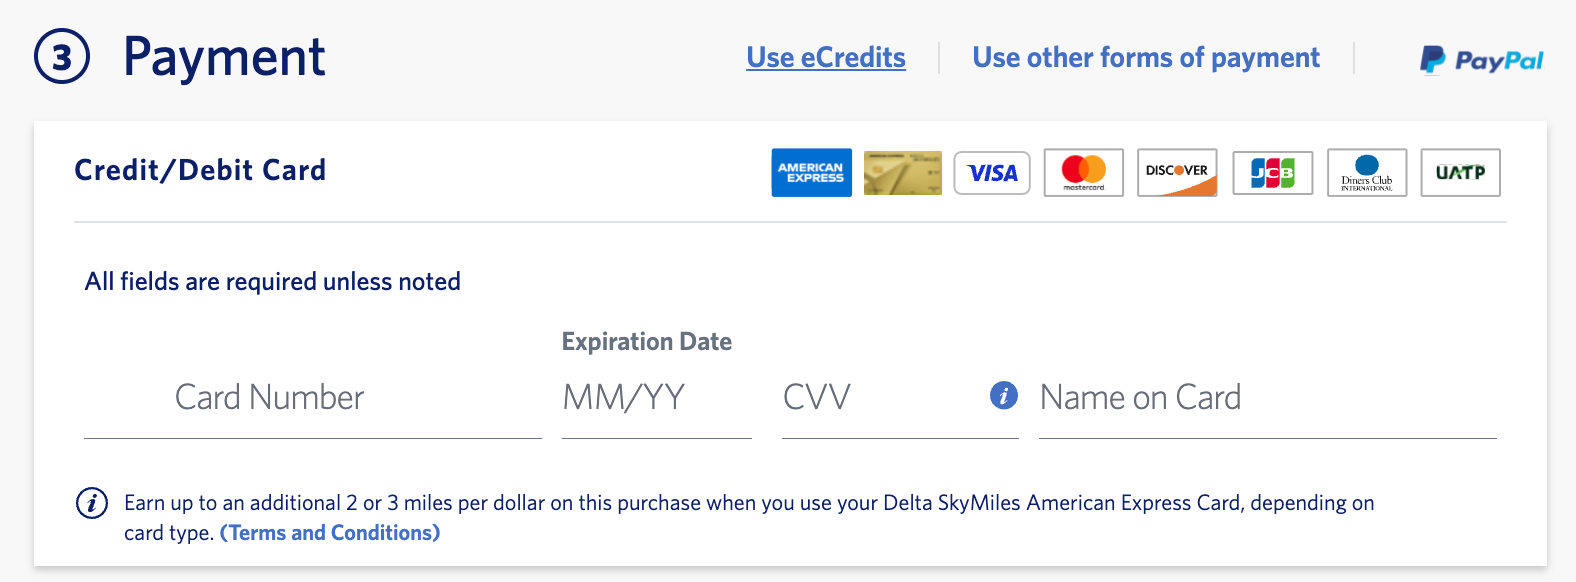Open the Terms and Conditions link
The width and height of the screenshot is (1576, 582).
(x=330, y=533)
